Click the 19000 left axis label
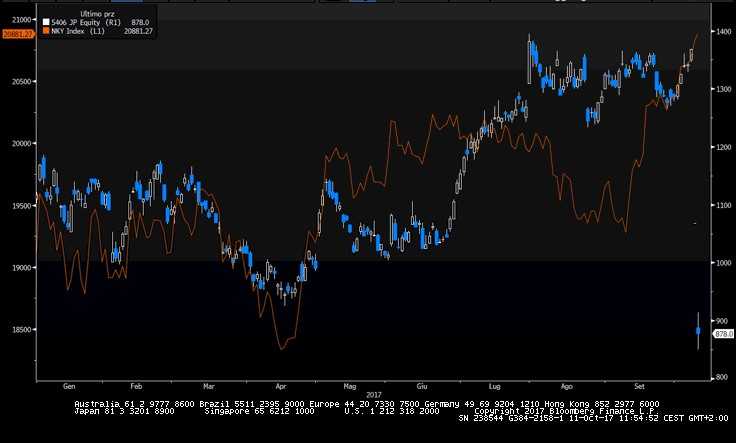The height and width of the screenshot is (443, 736). [x=22, y=267]
